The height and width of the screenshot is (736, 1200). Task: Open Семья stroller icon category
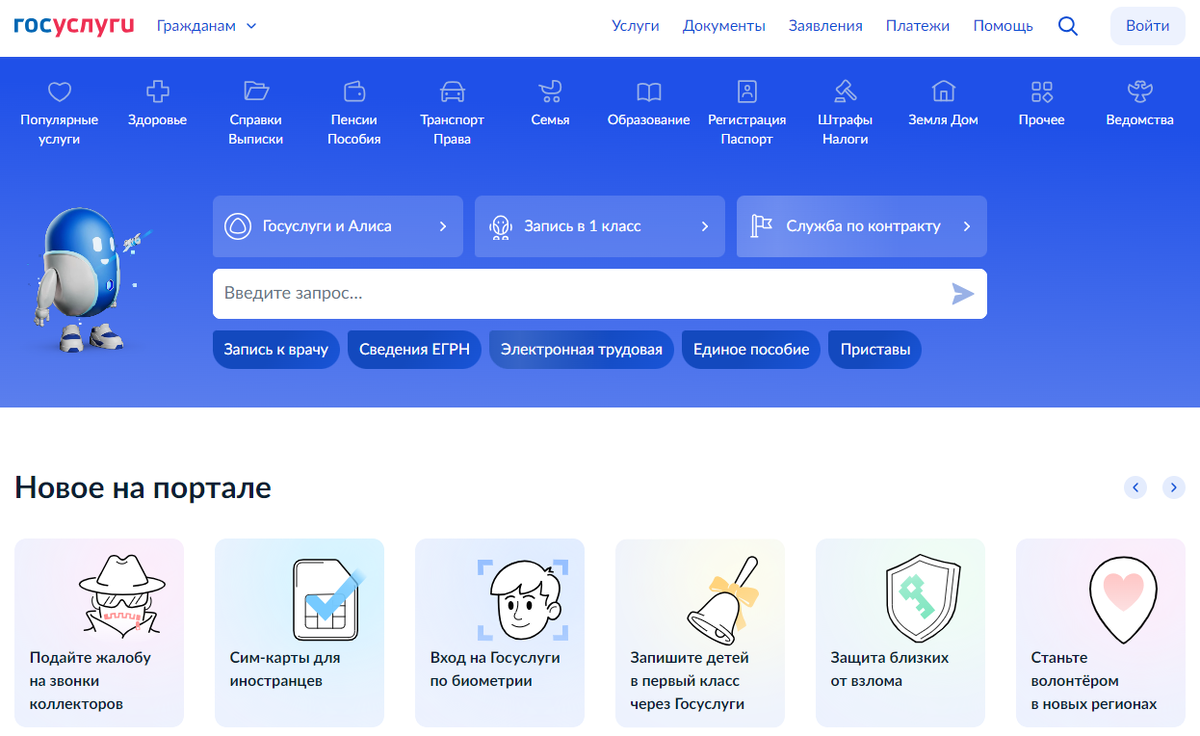550,92
